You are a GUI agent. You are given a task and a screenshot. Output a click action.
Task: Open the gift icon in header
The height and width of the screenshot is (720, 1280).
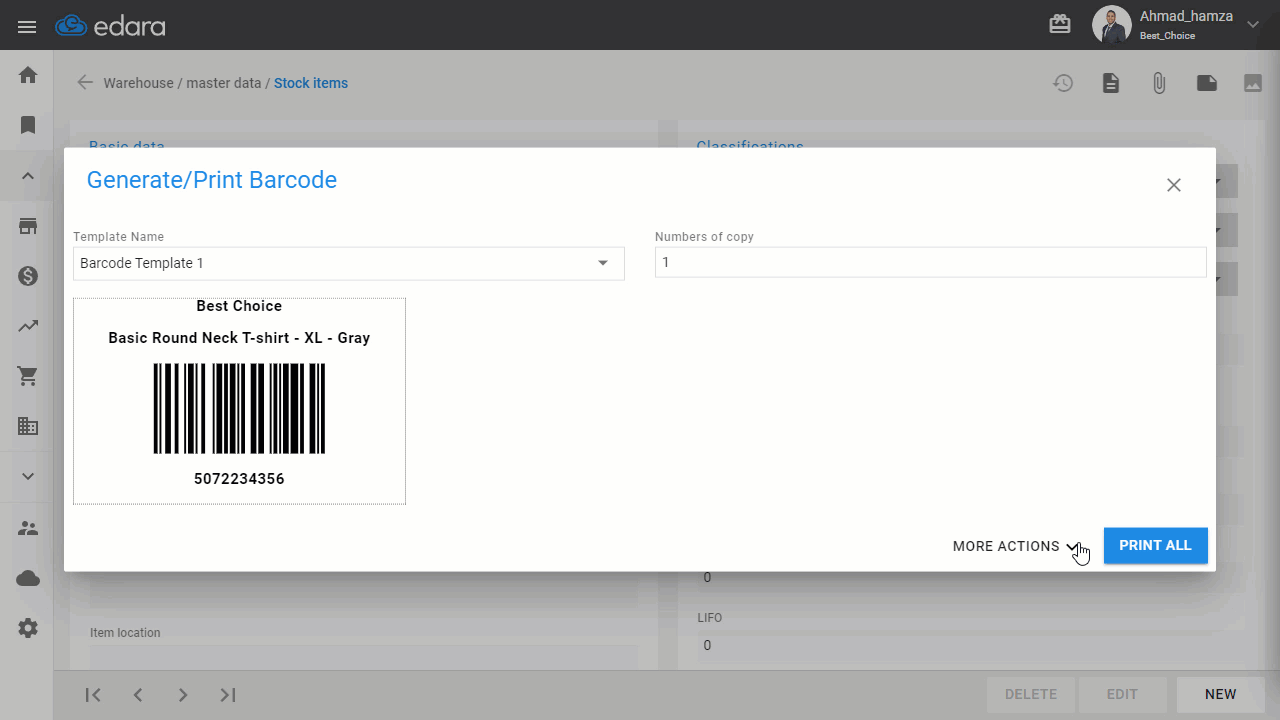click(1060, 24)
